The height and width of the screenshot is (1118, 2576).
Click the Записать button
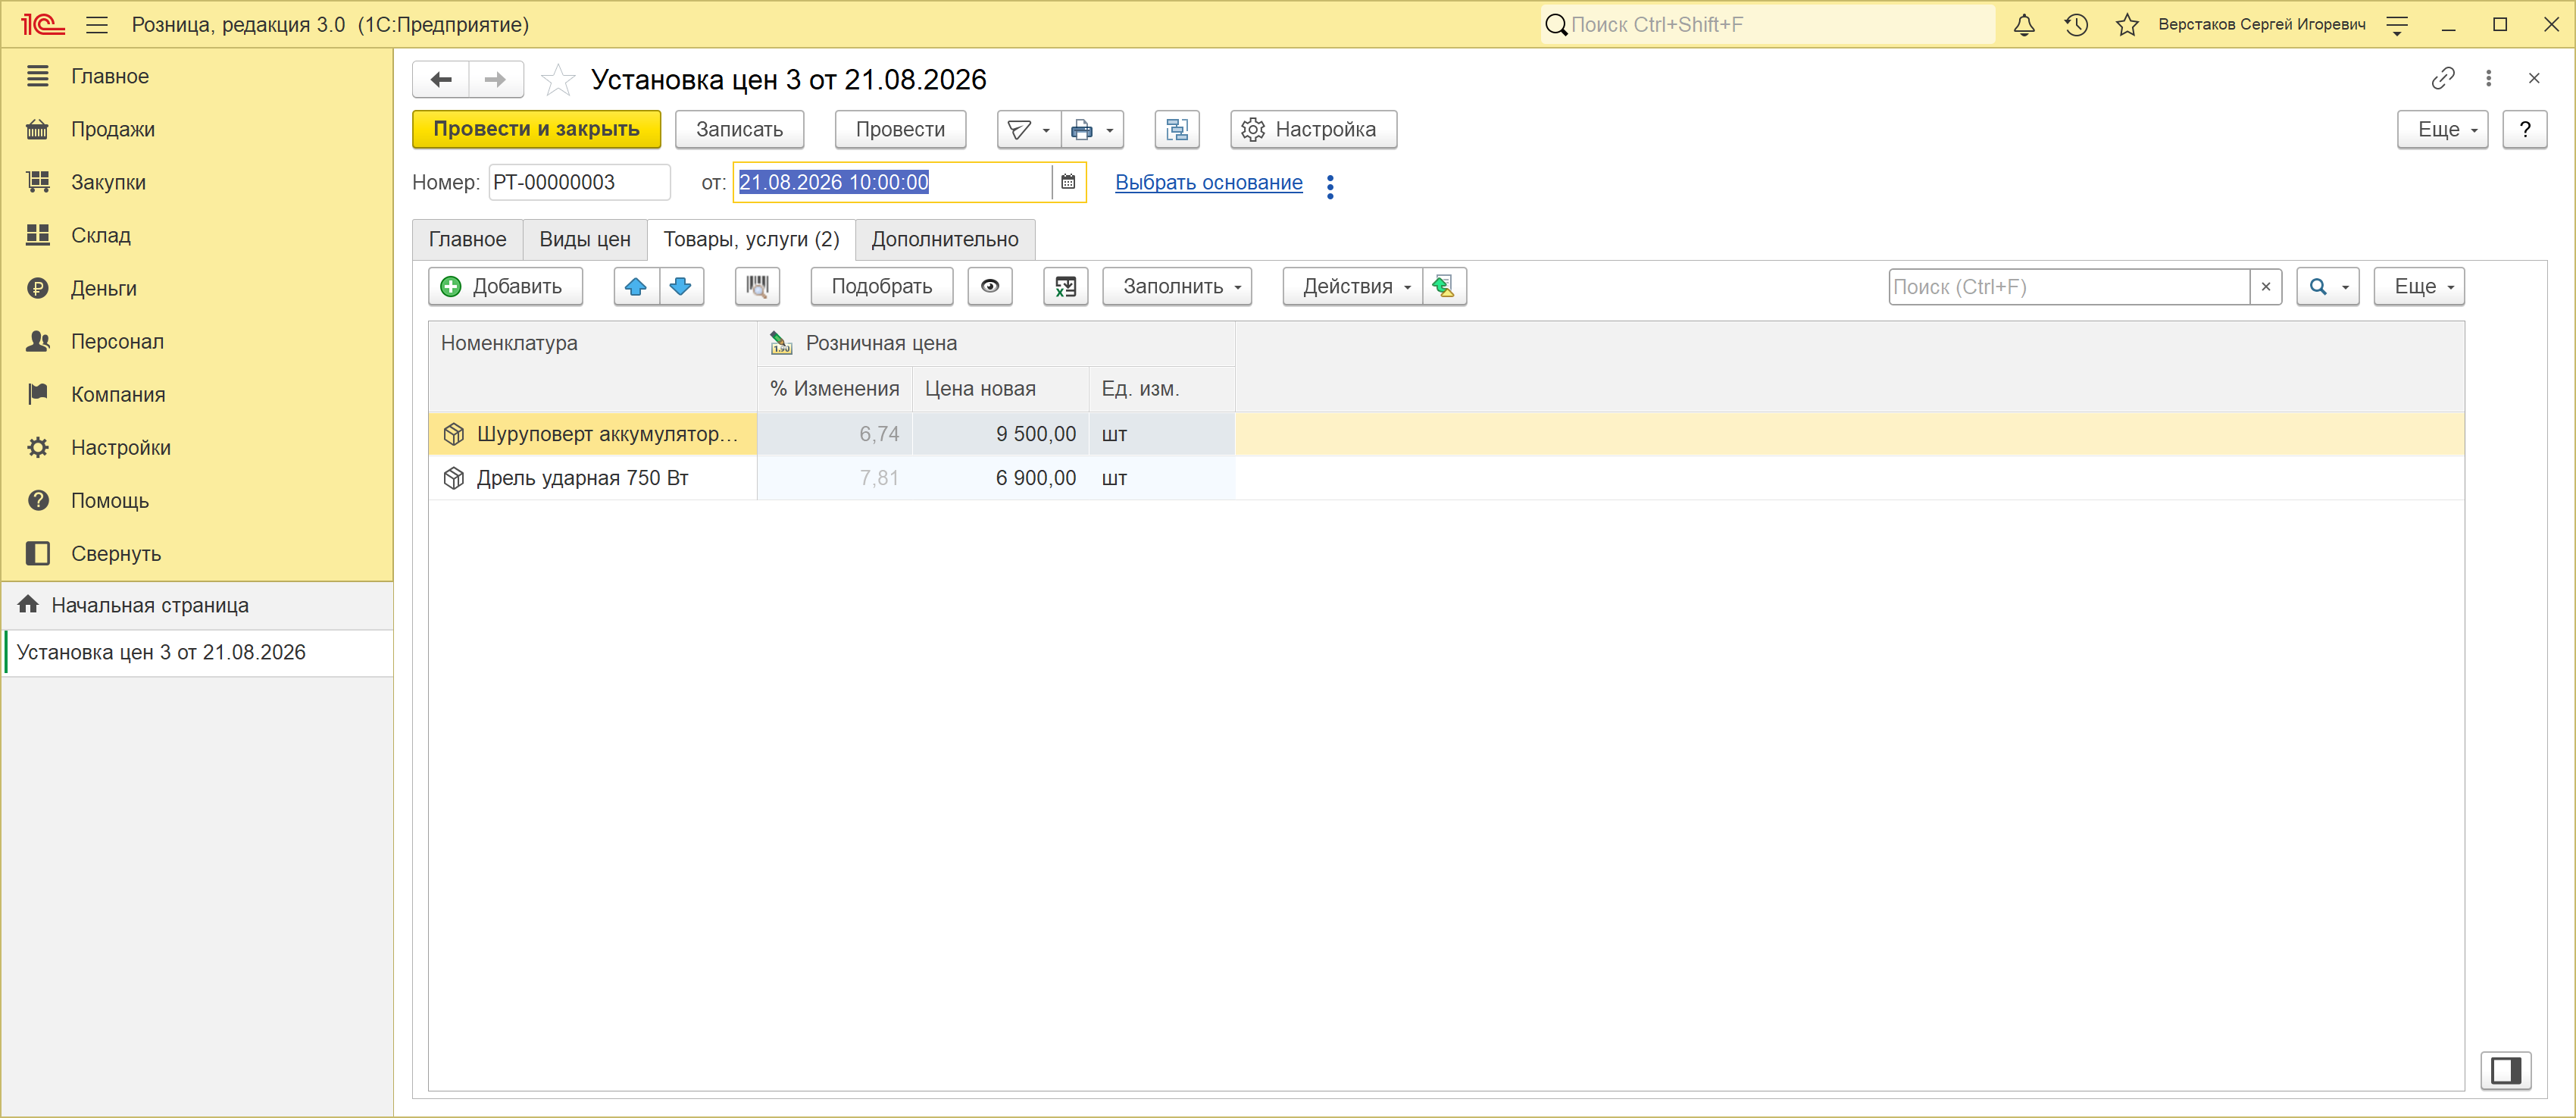(x=740, y=129)
